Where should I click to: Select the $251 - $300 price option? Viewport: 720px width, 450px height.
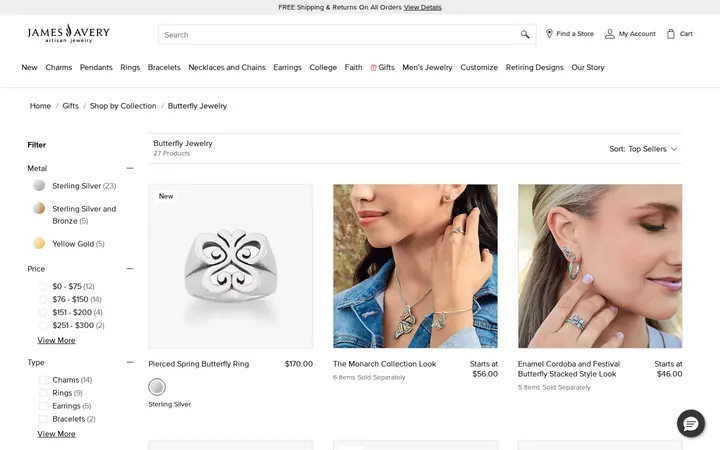[x=43, y=325]
